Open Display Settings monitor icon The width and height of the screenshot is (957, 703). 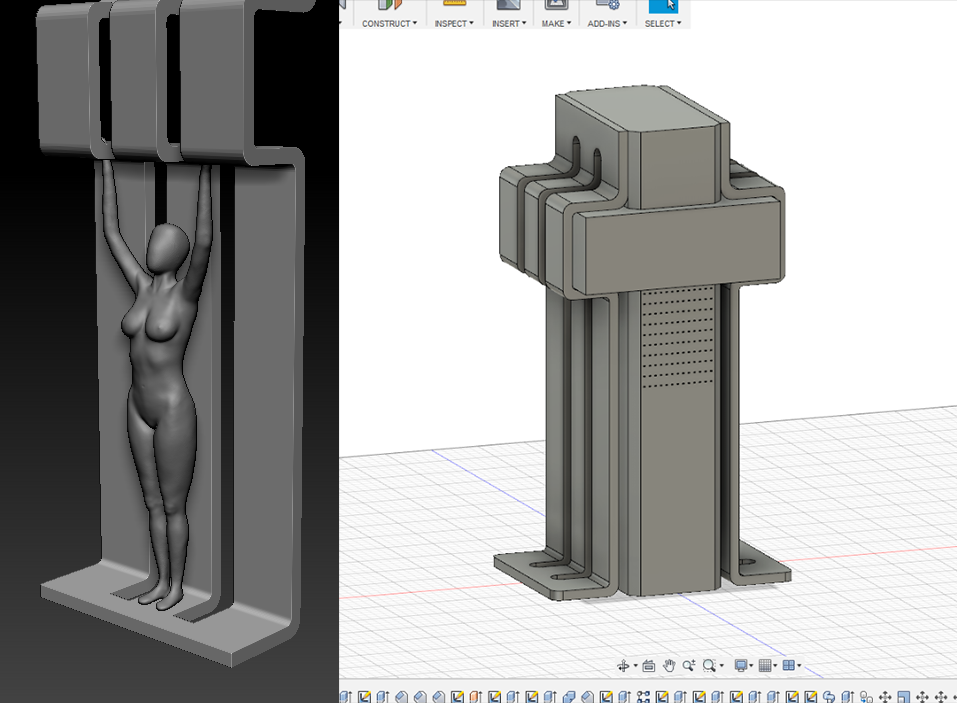click(x=741, y=666)
